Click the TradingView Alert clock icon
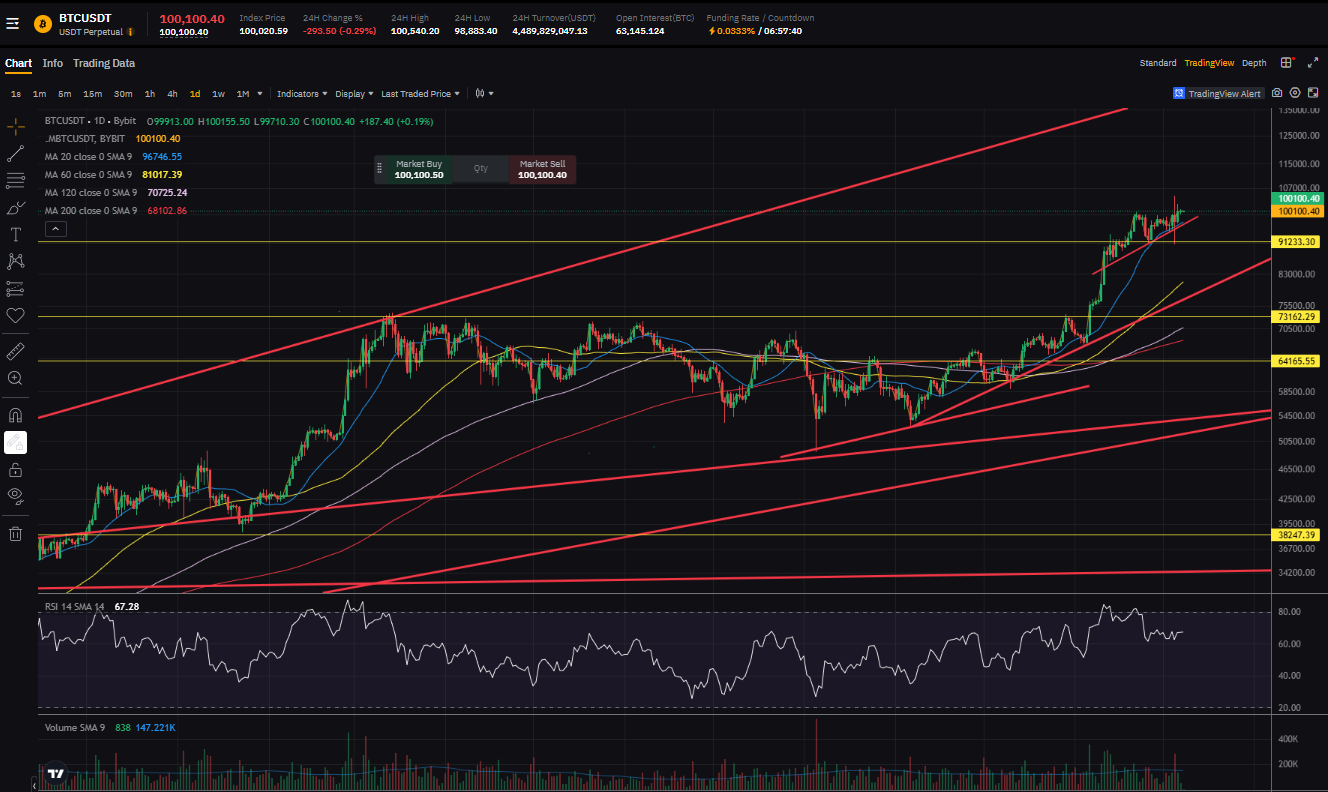The height and width of the screenshot is (792, 1328). [x=1180, y=93]
